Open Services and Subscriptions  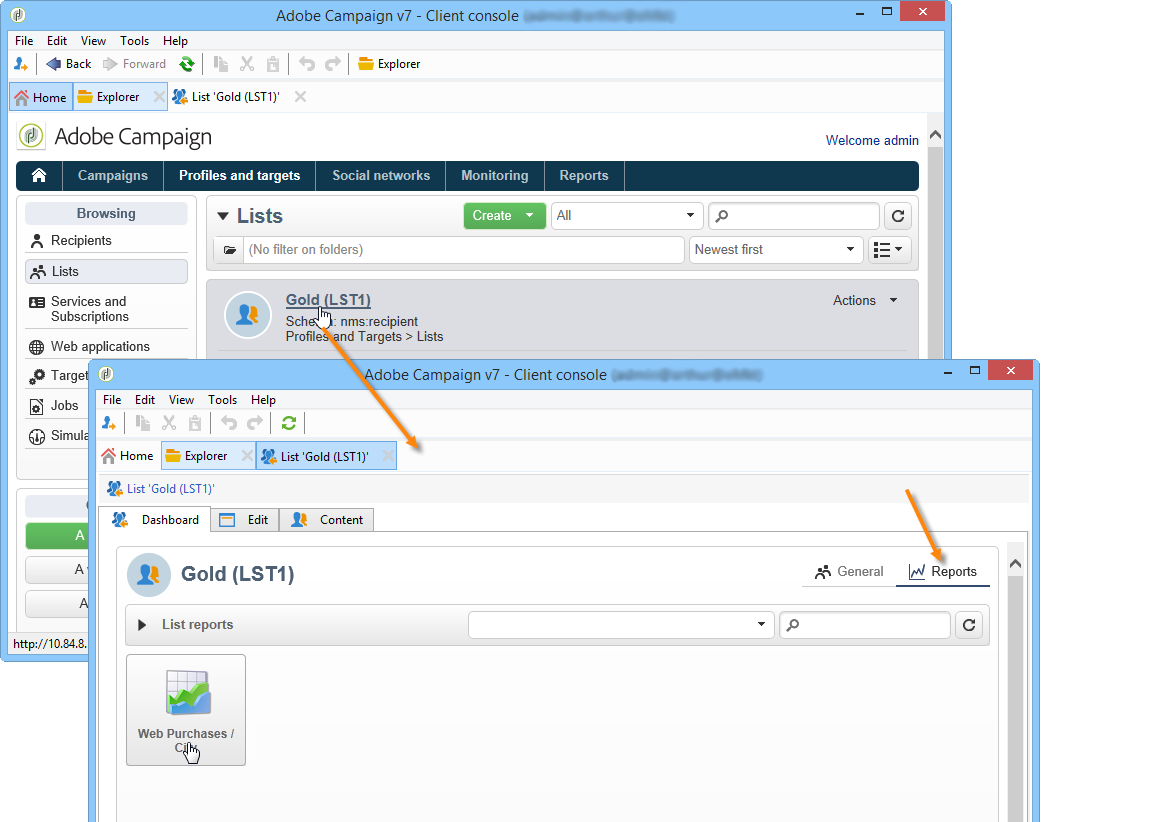pos(106,309)
